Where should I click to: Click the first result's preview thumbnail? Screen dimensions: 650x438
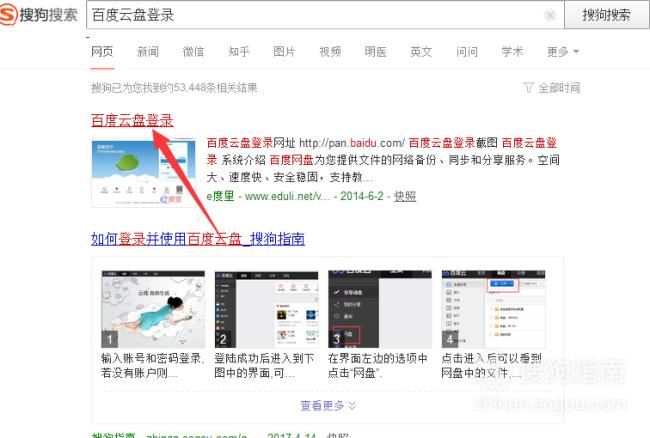click(x=143, y=173)
